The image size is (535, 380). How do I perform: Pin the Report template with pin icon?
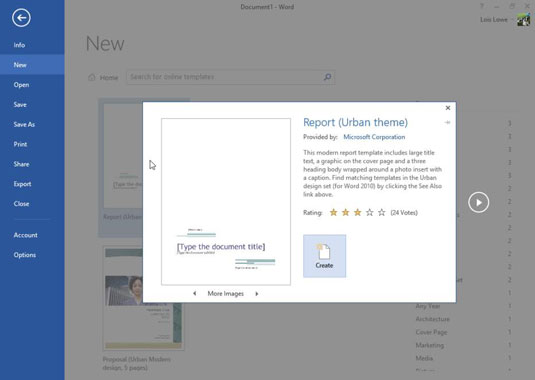447,122
